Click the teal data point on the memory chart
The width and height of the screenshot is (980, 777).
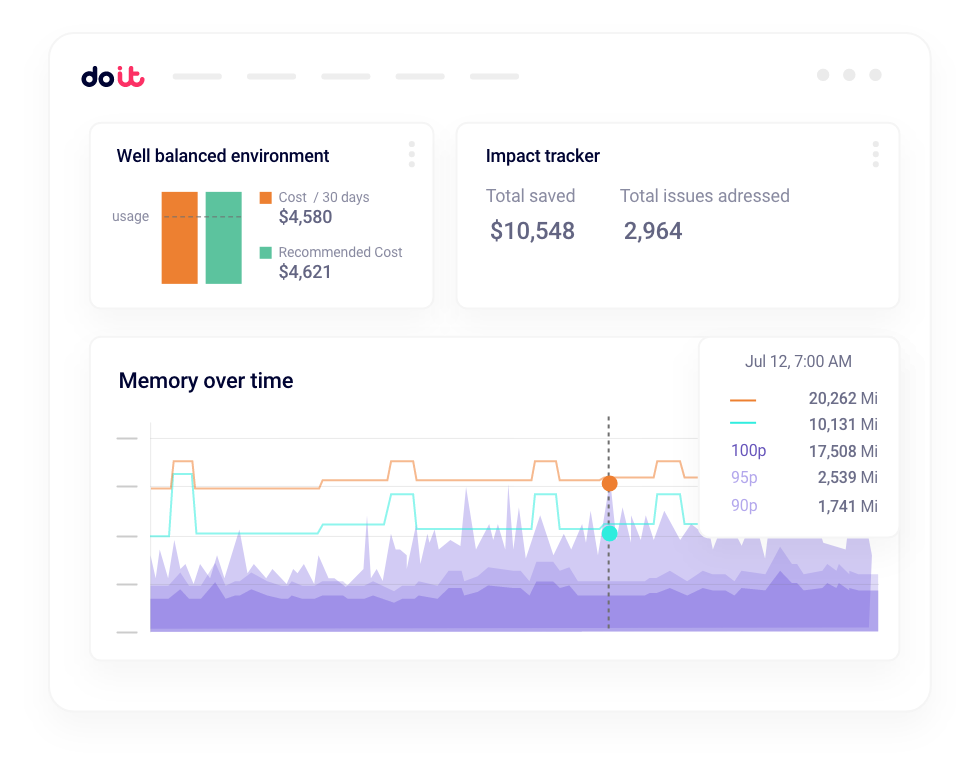point(609,533)
